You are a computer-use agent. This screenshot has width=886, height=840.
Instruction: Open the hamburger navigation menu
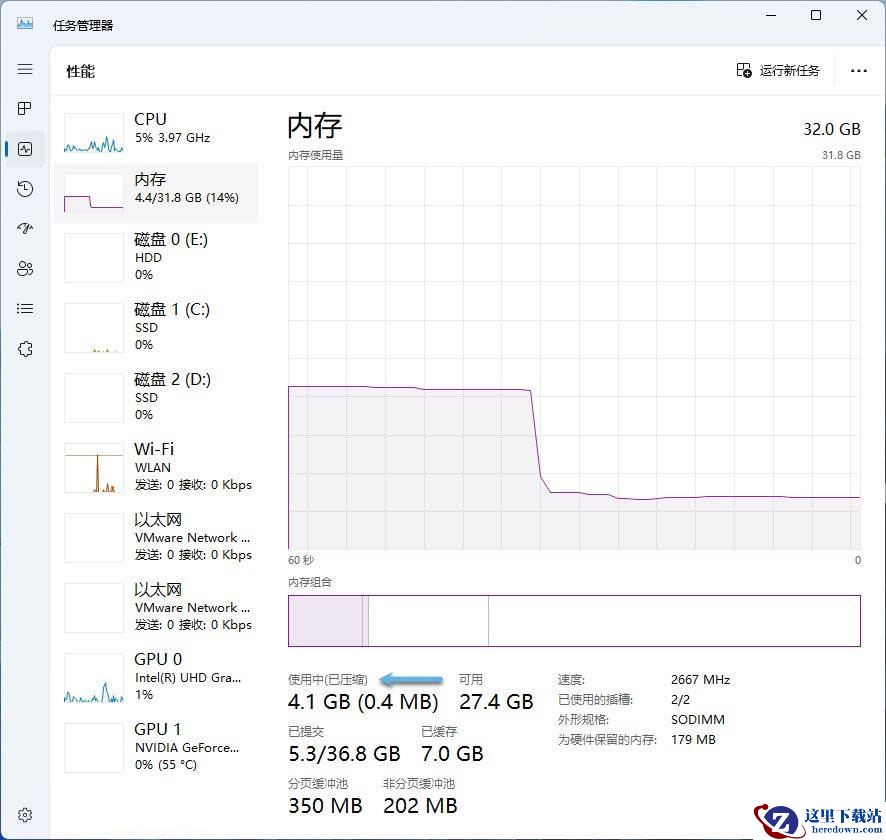click(25, 69)
